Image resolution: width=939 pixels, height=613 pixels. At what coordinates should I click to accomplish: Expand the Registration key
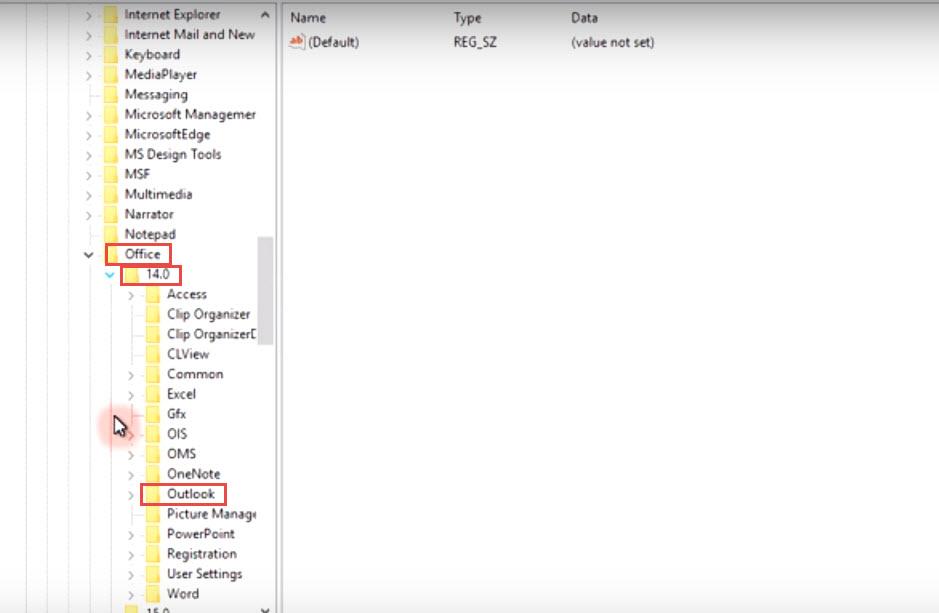click(x=131, y=555)
